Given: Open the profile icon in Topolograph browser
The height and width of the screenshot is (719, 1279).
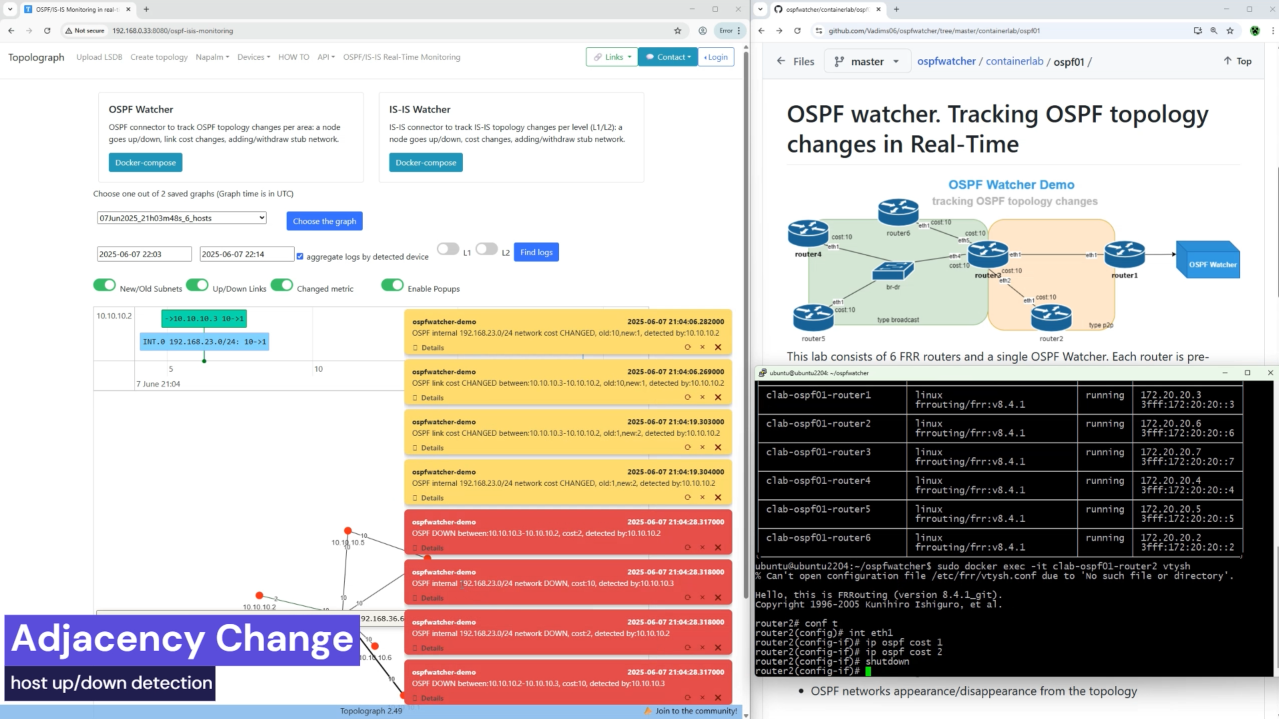Looking at the screenshot, I should (x=702, y=31).
